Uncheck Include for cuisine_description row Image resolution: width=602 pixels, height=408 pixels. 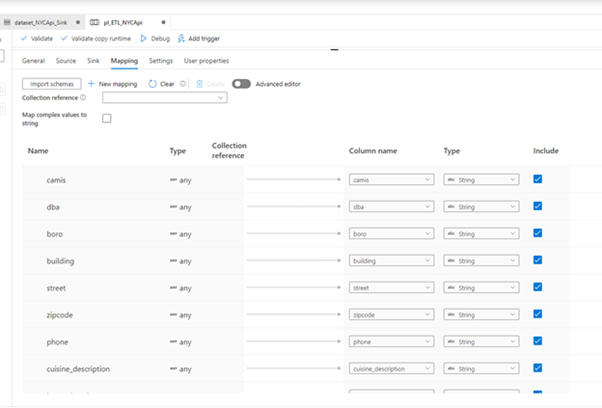pyautogui.click(x=538, y=368)
